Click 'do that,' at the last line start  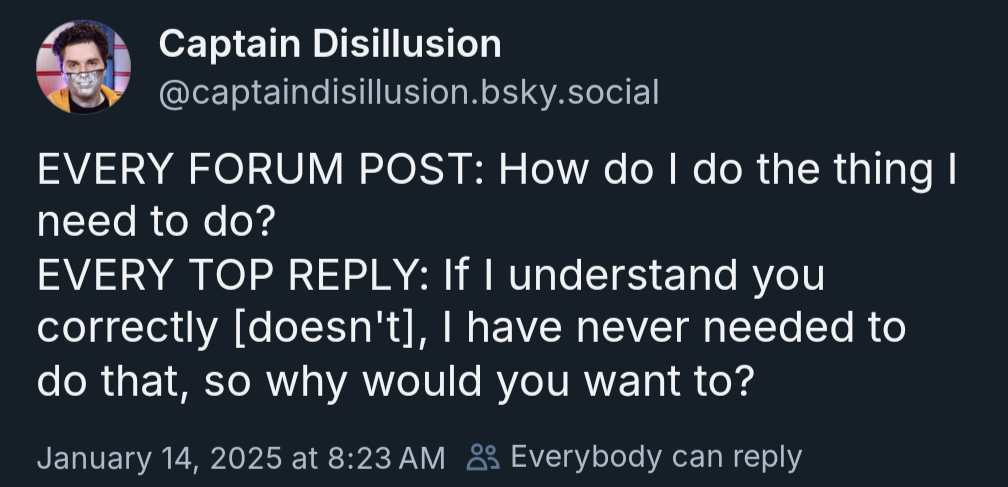click(x=113, y=382)
